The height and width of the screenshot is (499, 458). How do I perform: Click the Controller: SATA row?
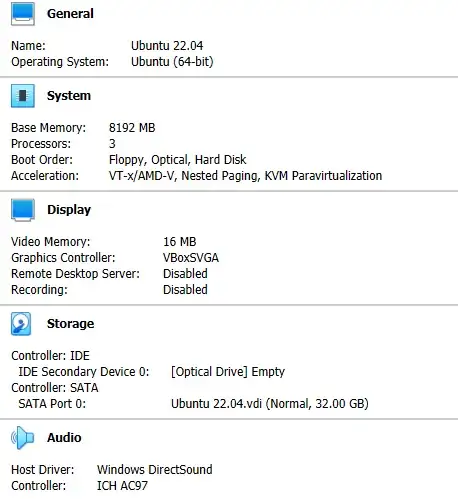55,388
